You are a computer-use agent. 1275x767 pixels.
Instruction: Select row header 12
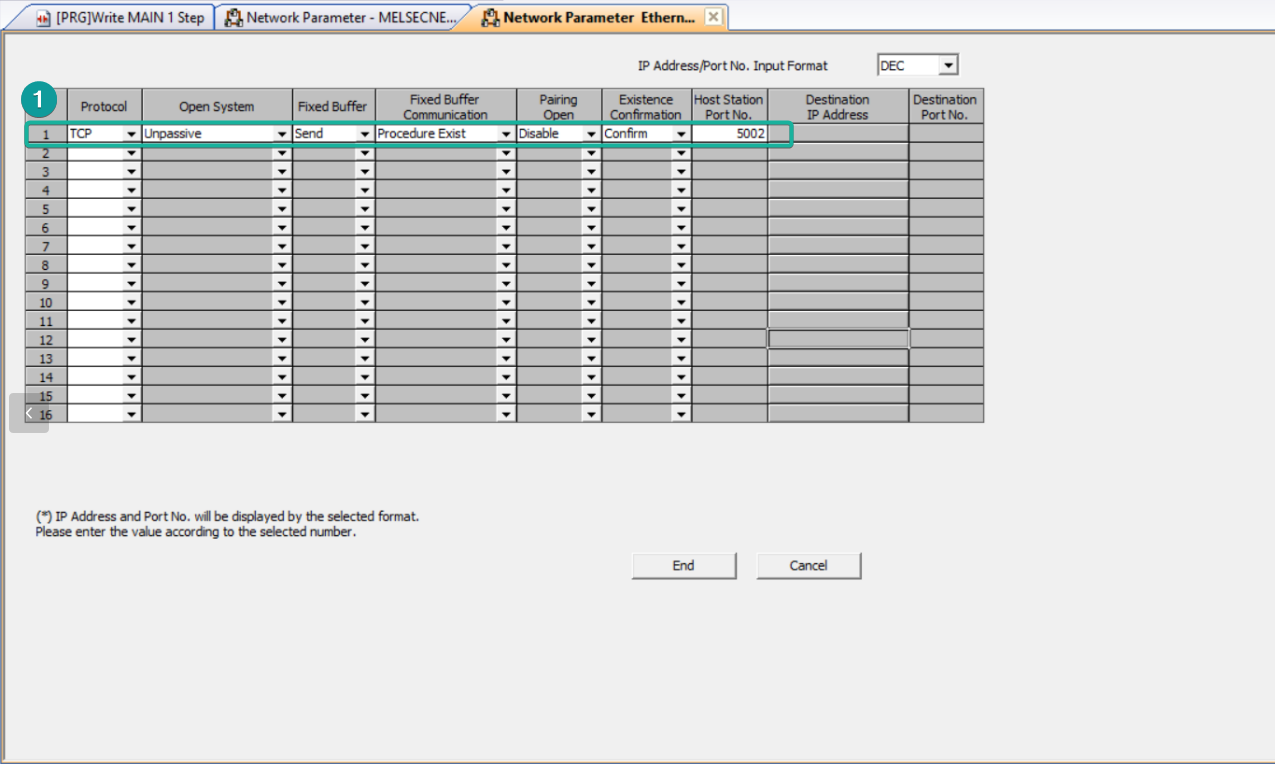coord(46,340)
